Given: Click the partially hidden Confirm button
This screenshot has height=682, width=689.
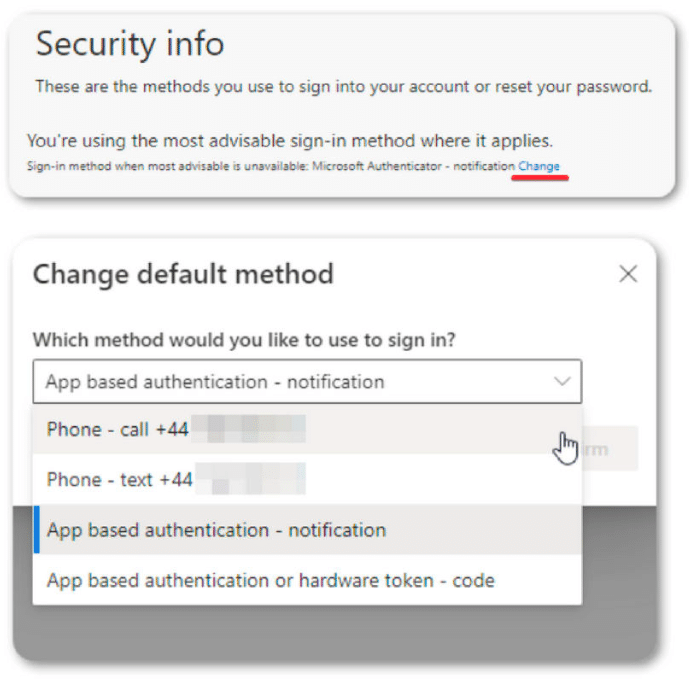Looking at the screenshot, I should point(610,449).
